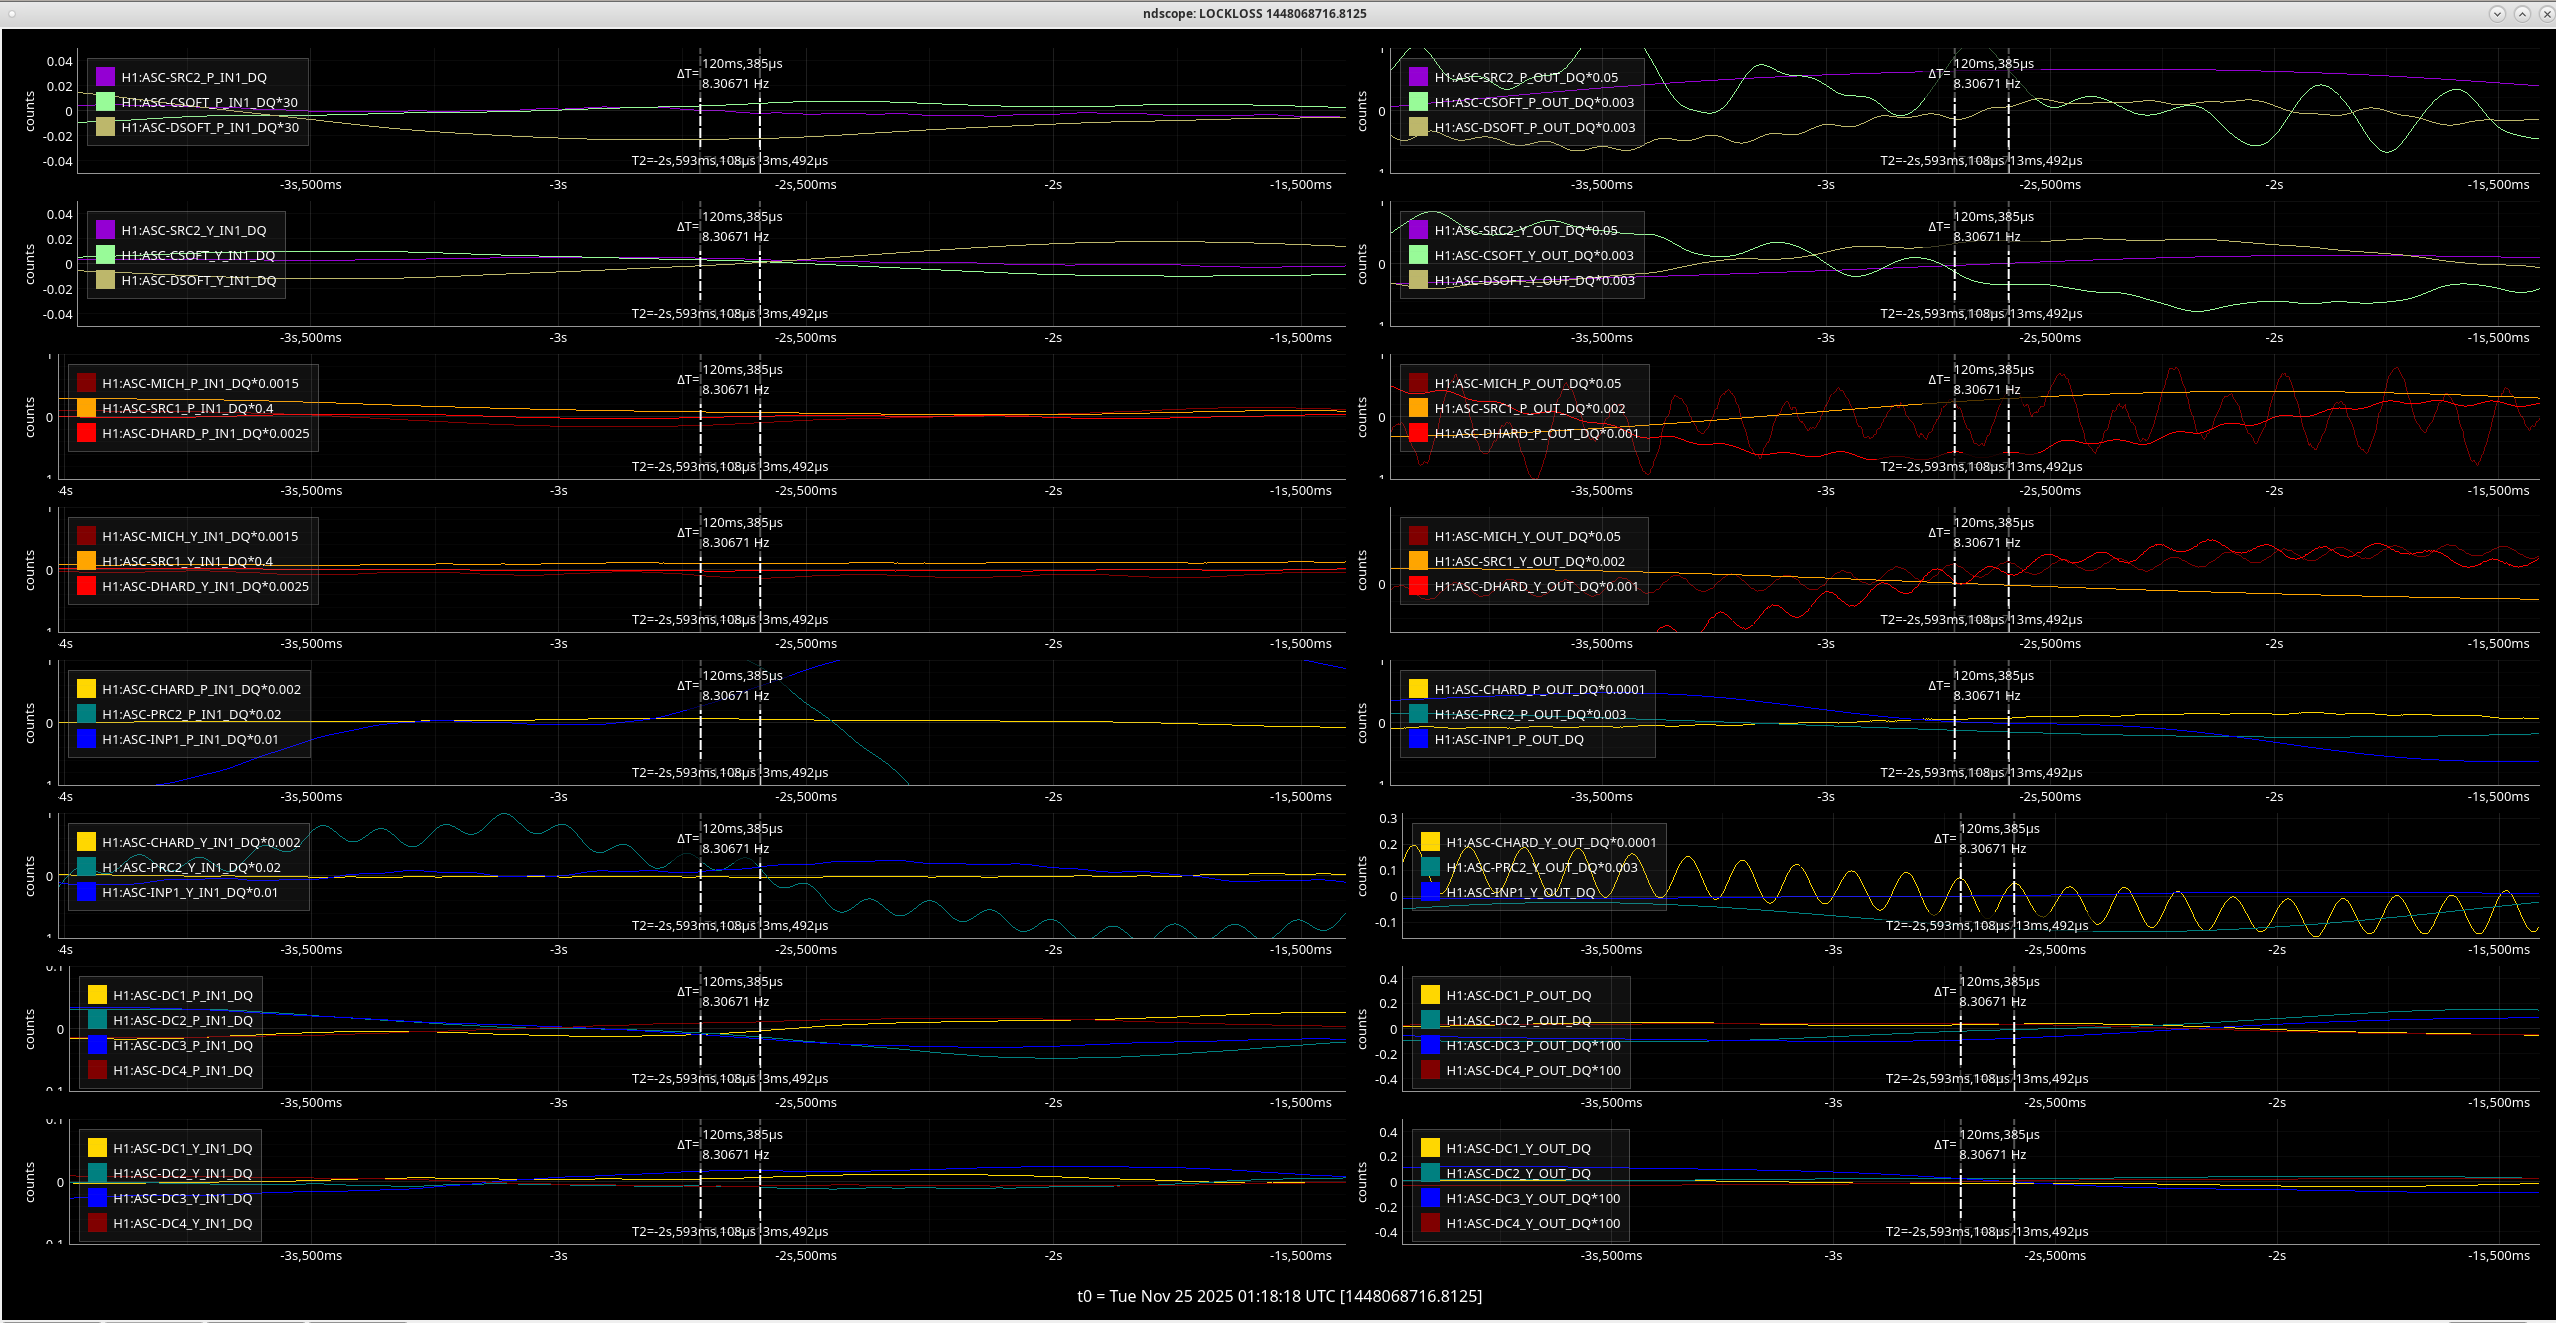Click the orange H1:ASC-SRC1_Y_OUT_DQ*0.002 legend swatch
The image size is (2556, 1323).
pos(1418,561)
